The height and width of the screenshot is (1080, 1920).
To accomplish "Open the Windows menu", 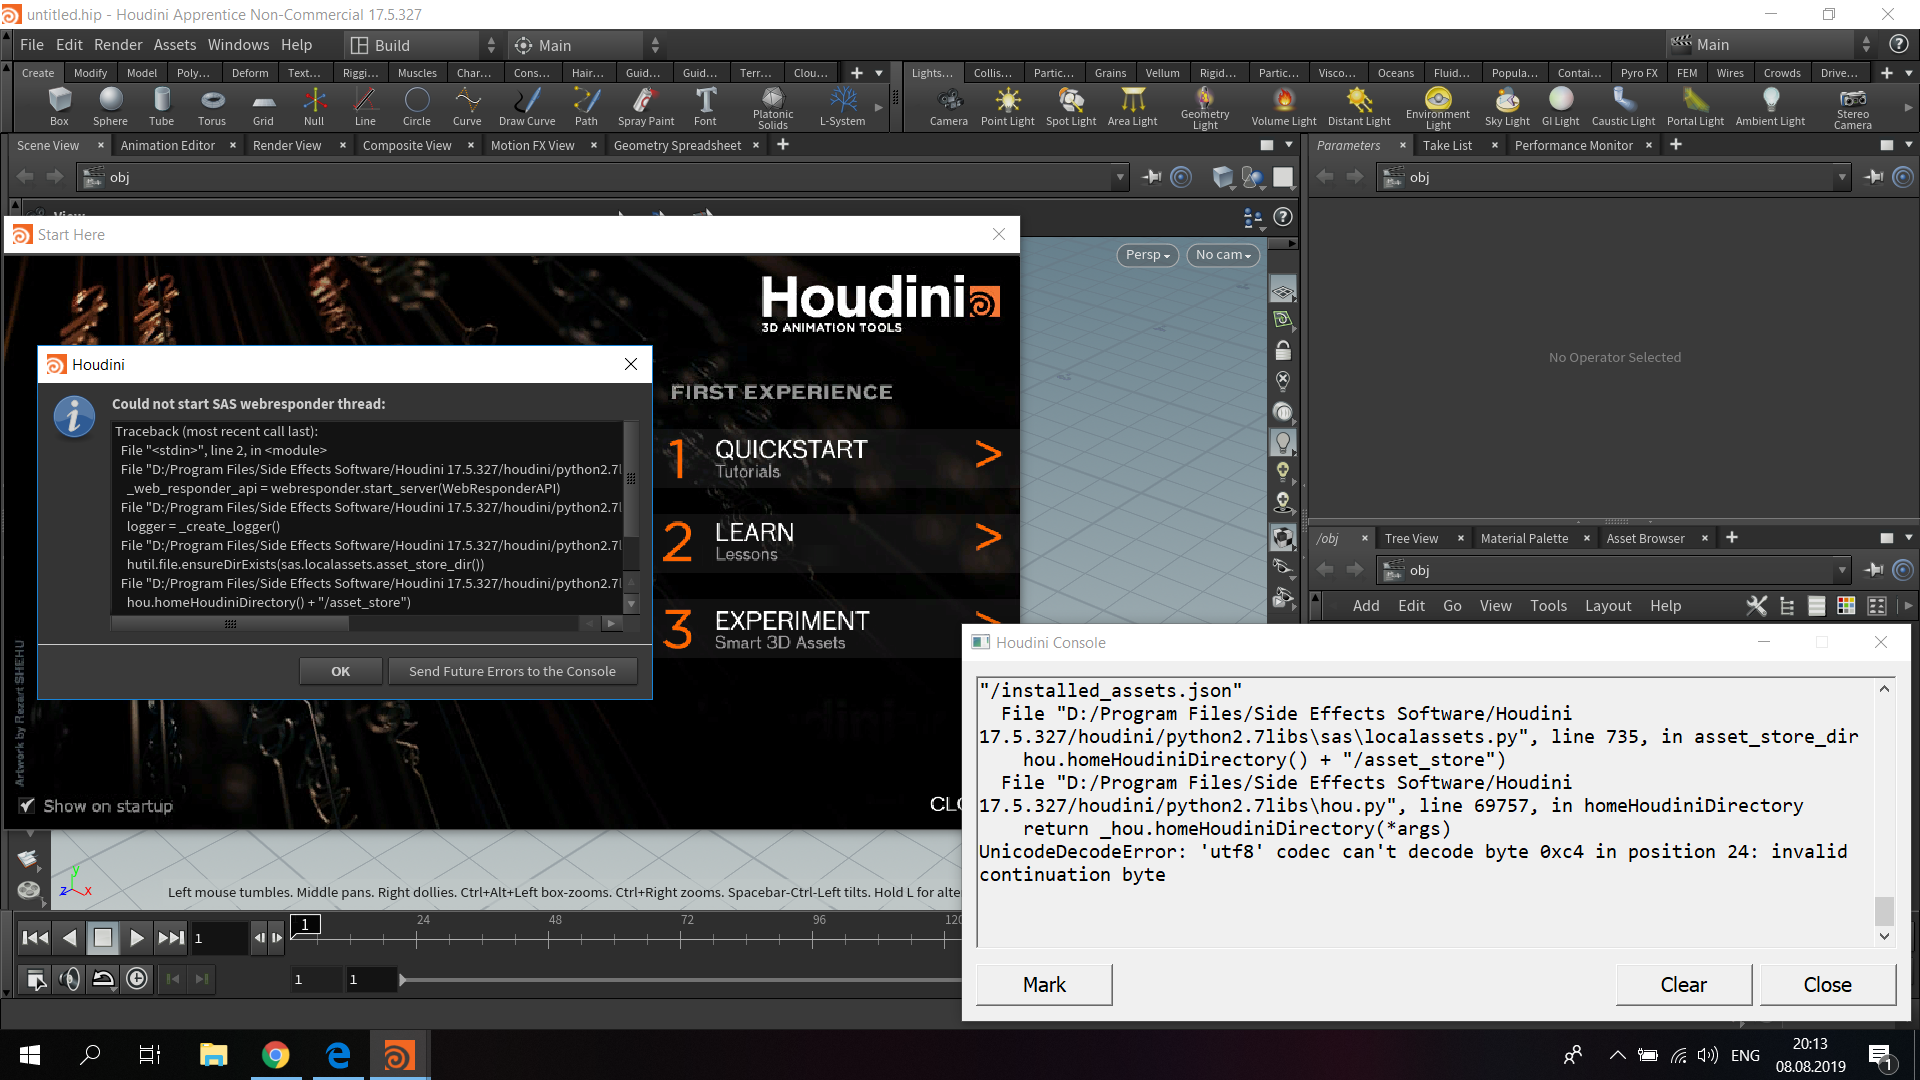I will tap(238, 45).
